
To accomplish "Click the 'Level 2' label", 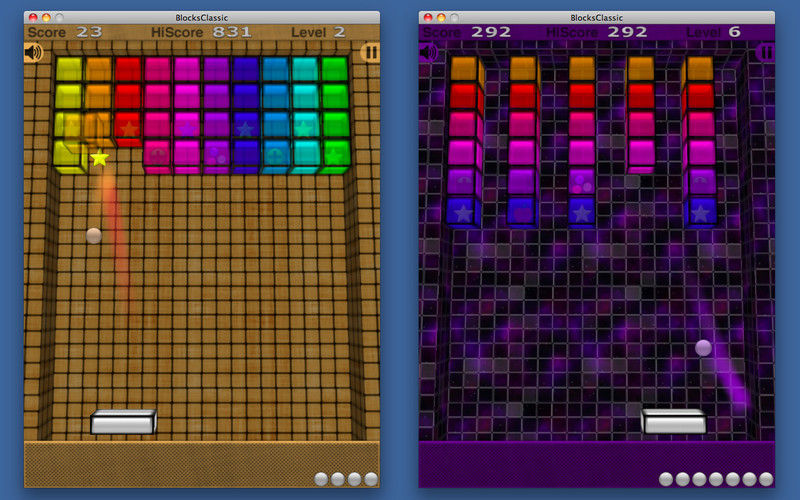I will coord(318,33).
